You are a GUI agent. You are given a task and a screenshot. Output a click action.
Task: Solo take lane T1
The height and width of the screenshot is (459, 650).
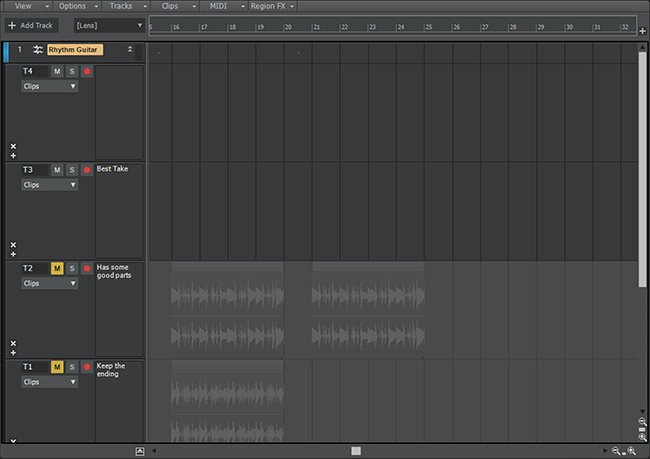(72, 367)
